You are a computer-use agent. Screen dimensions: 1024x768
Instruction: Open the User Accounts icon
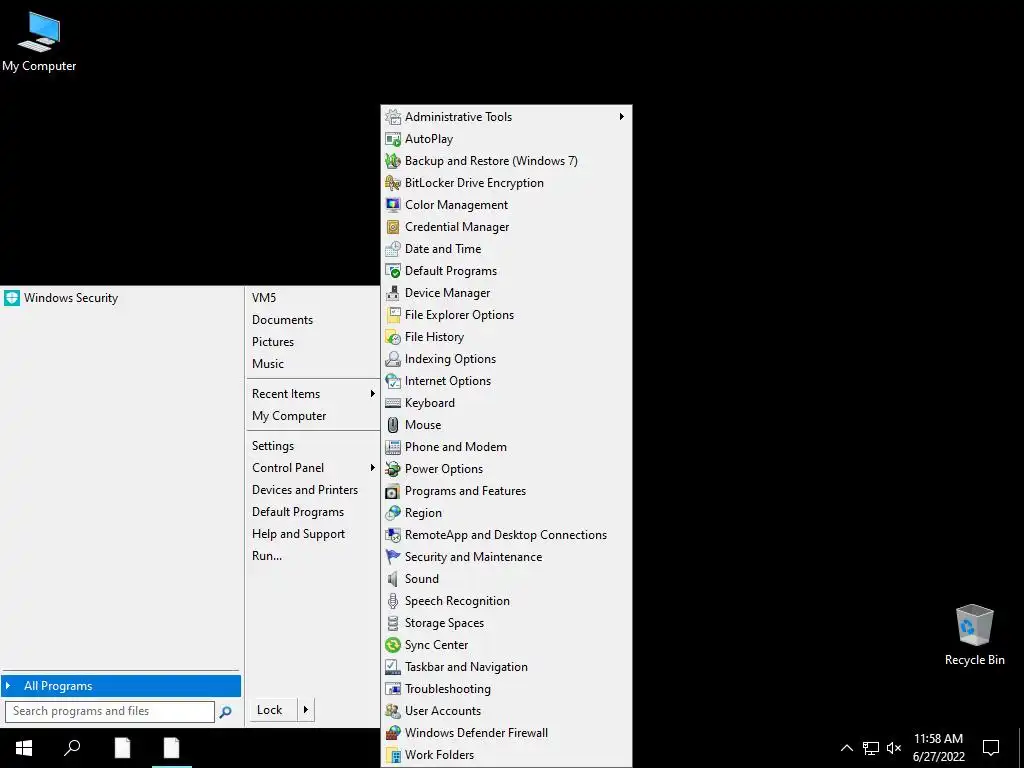pos(392,711)
